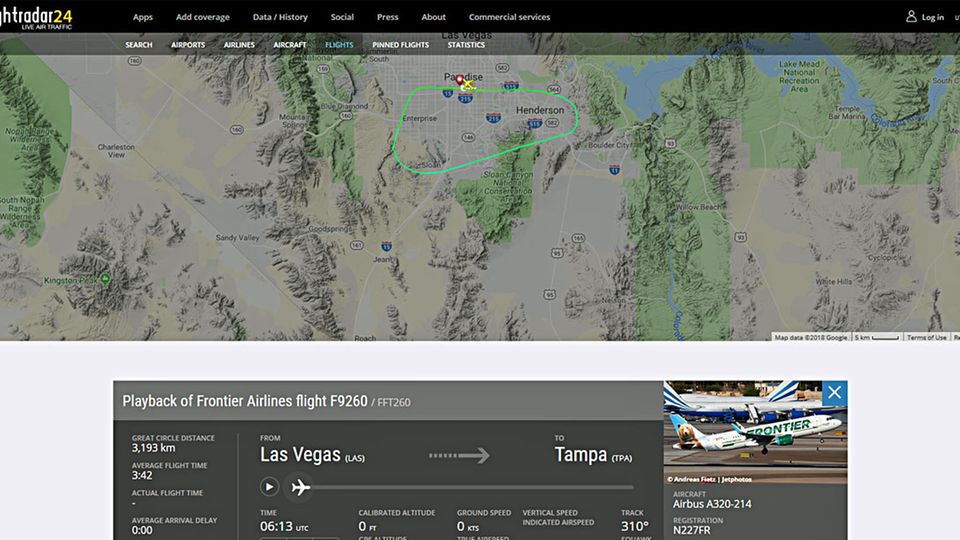Viewport: 960px width, 540px height.
Task: Open the Commercial services menu
Action: pyautogui.click(x=509, y=17)
